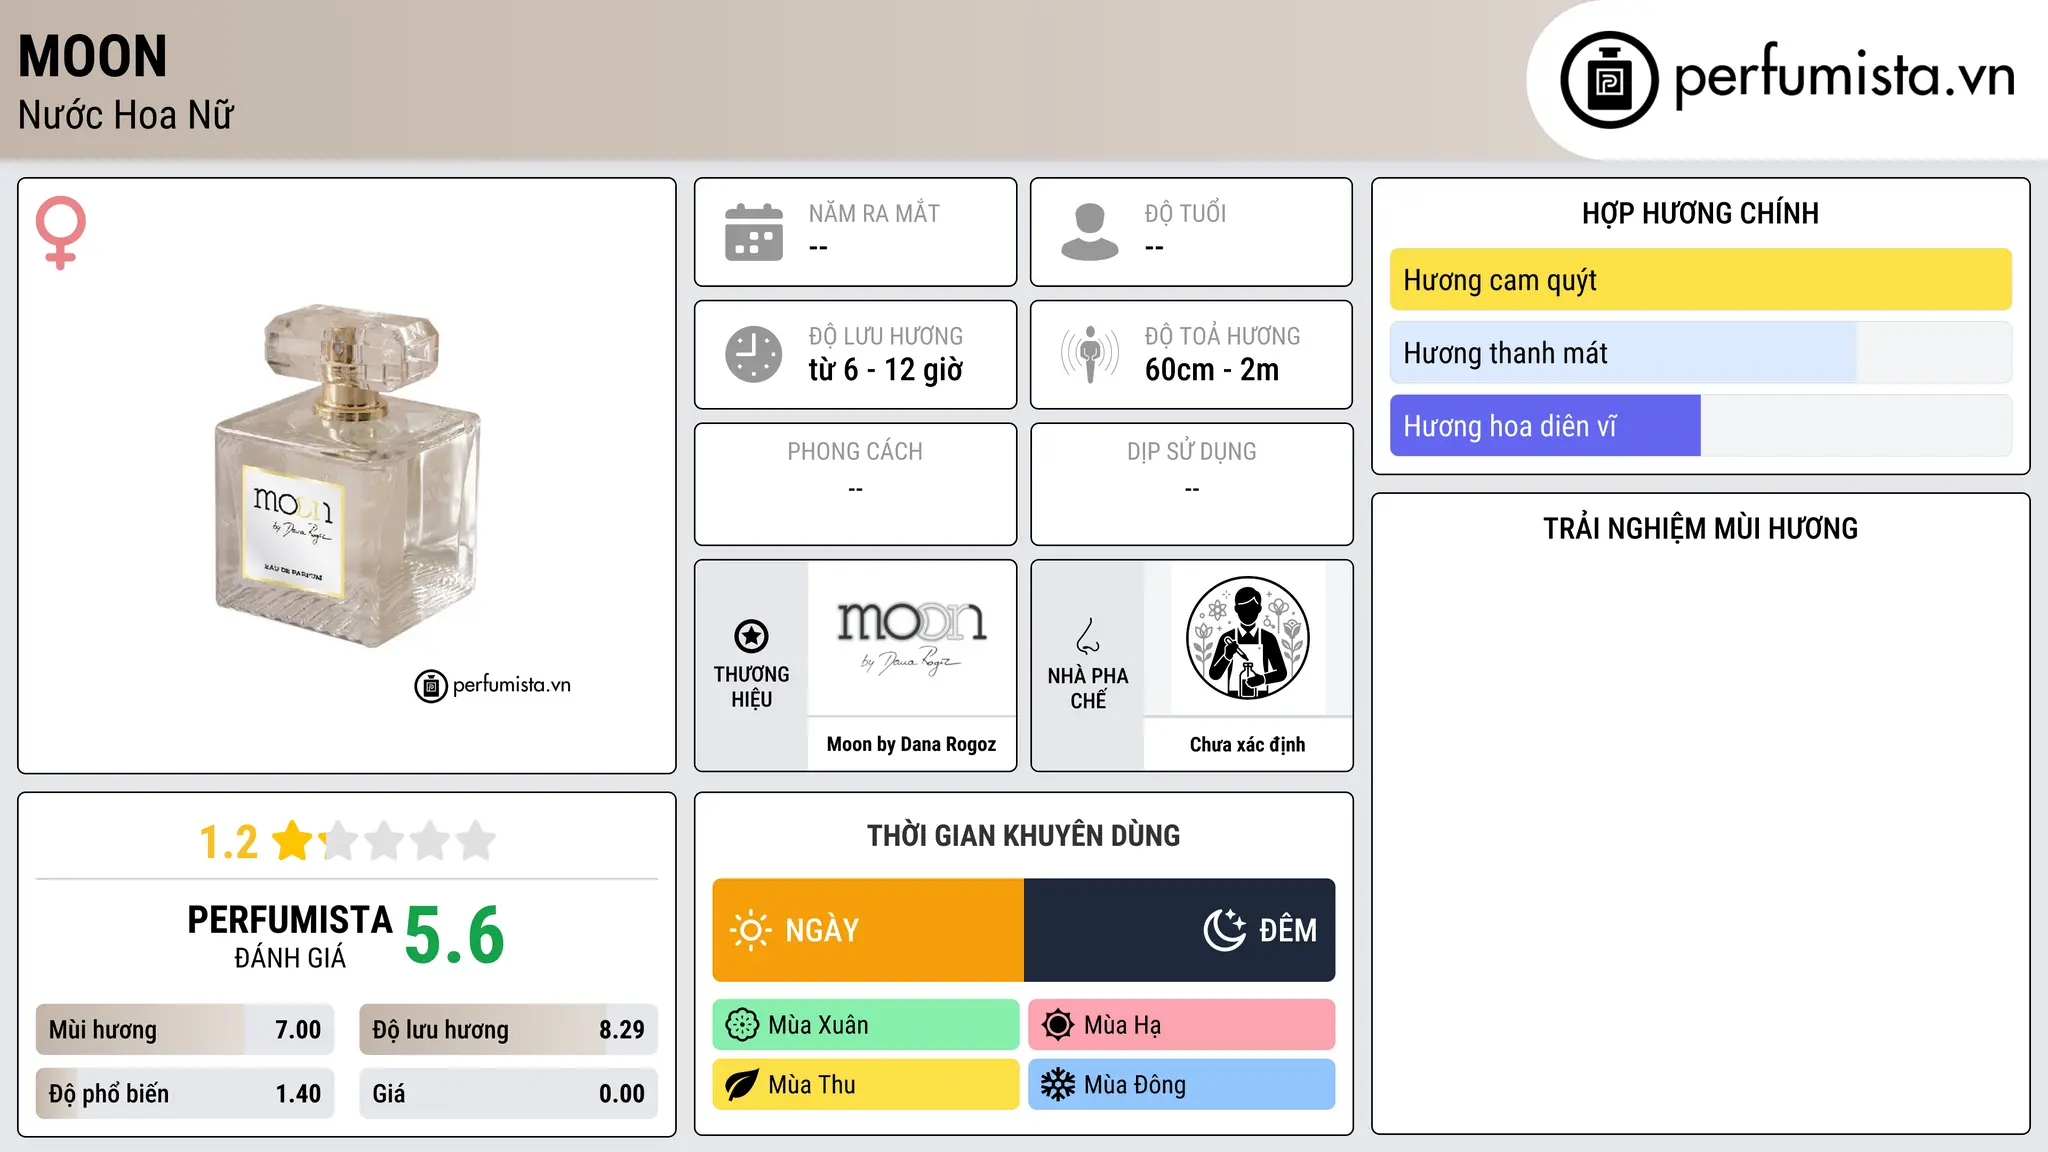Click the Thời gian khuyên dùng heading
The width and height of the screenshot is (2048, 1152).
click(1024, 835)
